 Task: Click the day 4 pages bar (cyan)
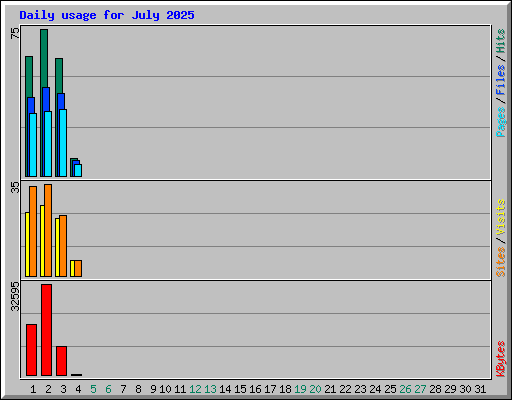coord(78,170)
